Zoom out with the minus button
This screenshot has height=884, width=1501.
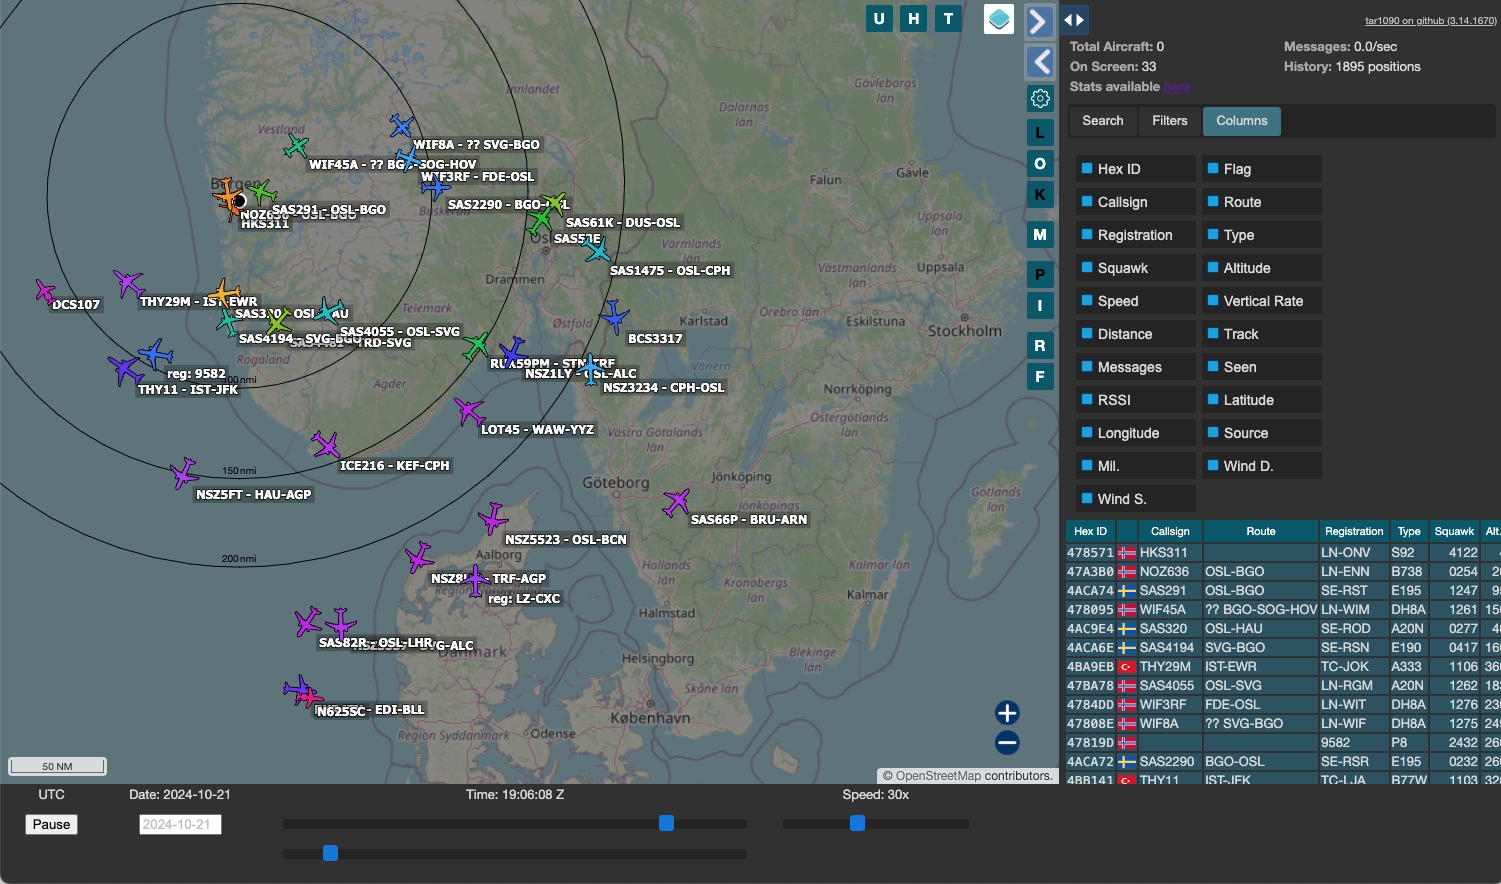coord(1007,743)
